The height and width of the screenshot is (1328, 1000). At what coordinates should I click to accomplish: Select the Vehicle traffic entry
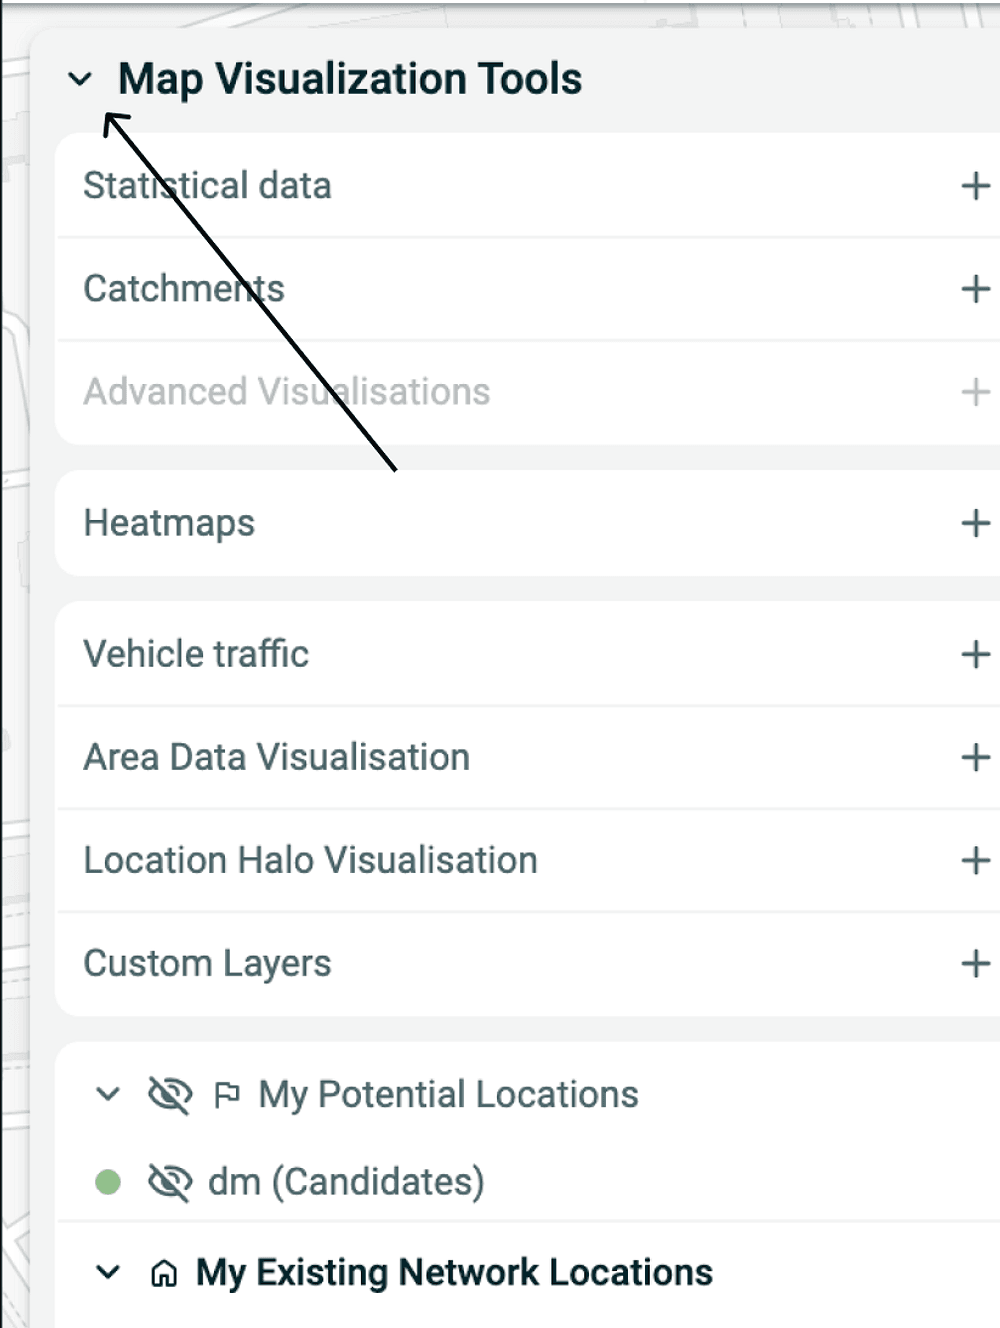pos(196,654)
